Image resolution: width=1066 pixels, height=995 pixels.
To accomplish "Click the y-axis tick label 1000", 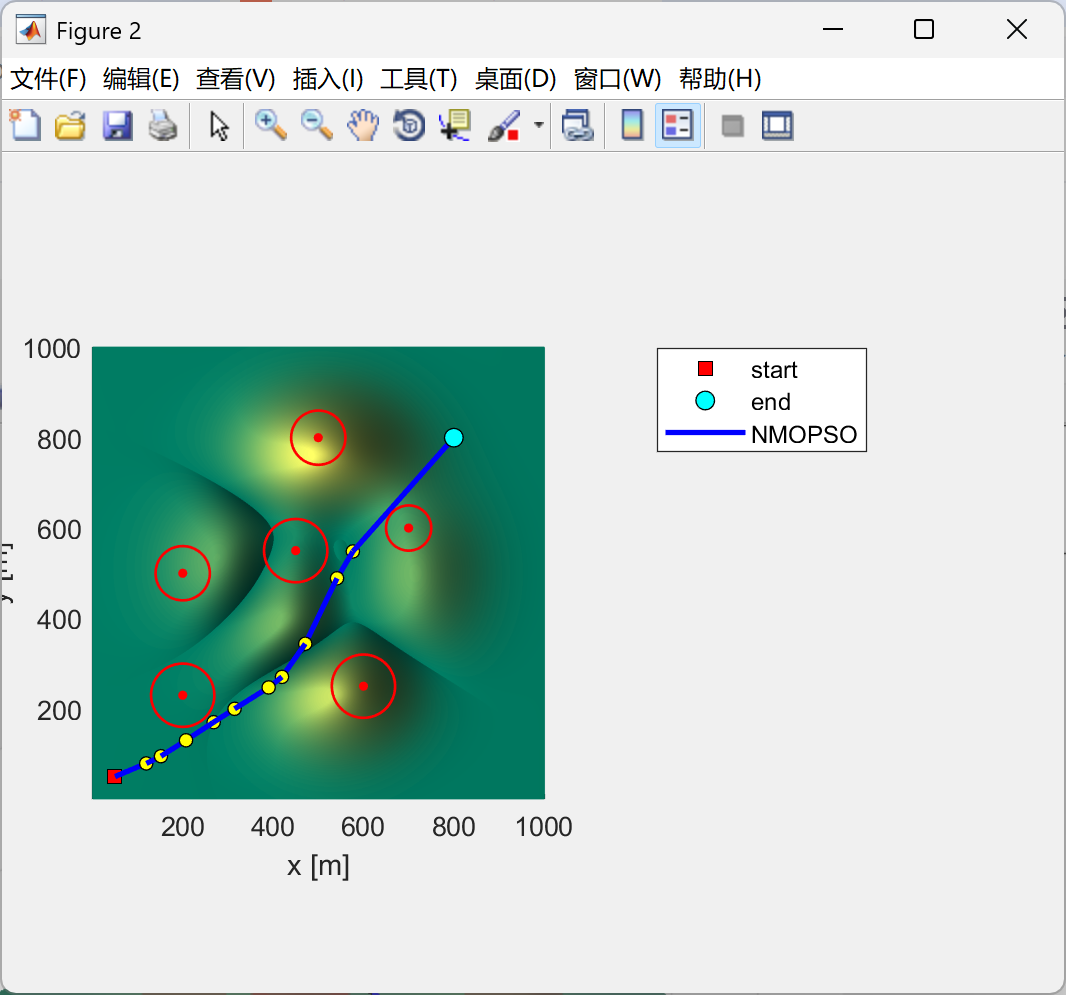I will [52, 349].
